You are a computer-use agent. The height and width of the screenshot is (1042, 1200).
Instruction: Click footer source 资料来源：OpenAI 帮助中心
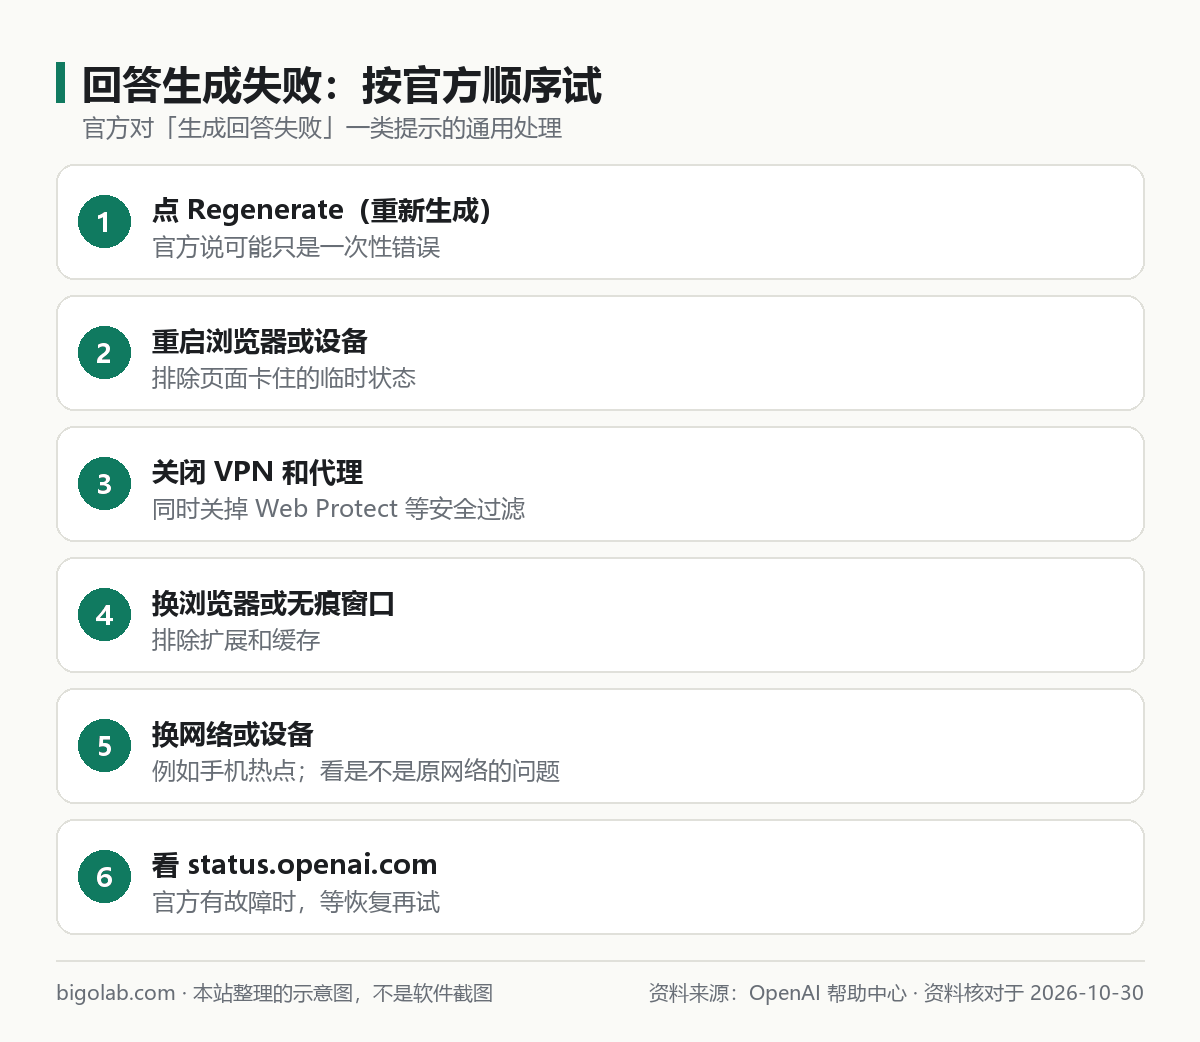click(x=777, y=993)
